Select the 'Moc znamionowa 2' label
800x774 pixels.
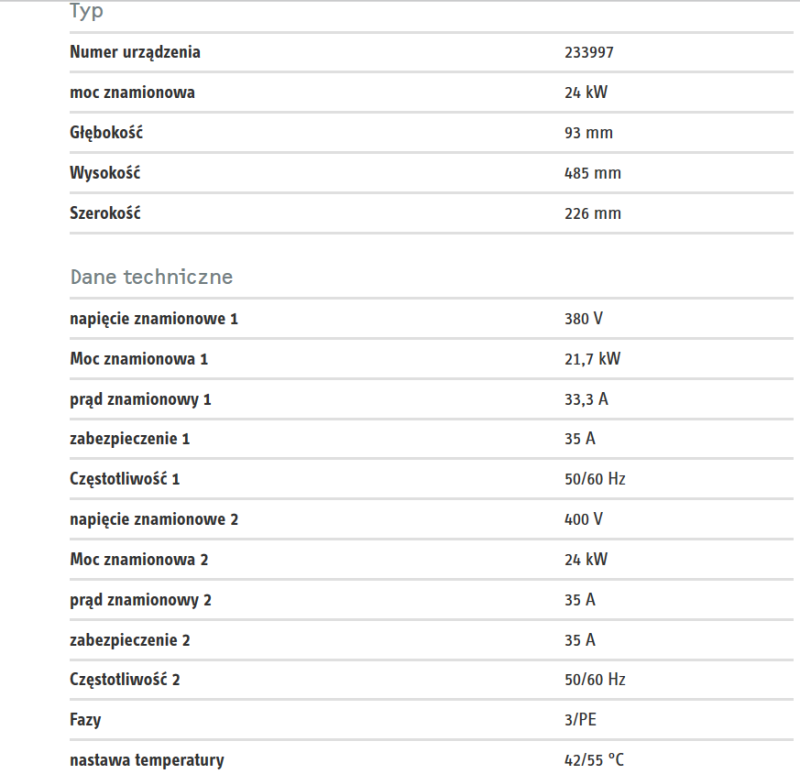(139, 560)
